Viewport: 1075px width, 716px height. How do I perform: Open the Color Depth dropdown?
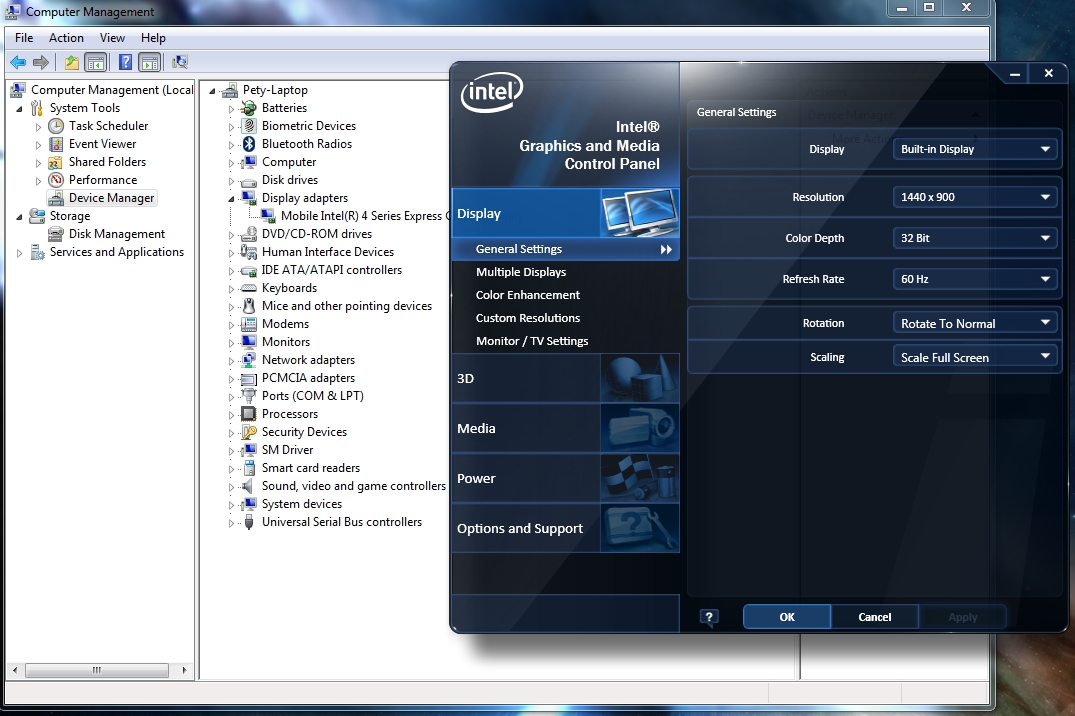click(974, 238)
